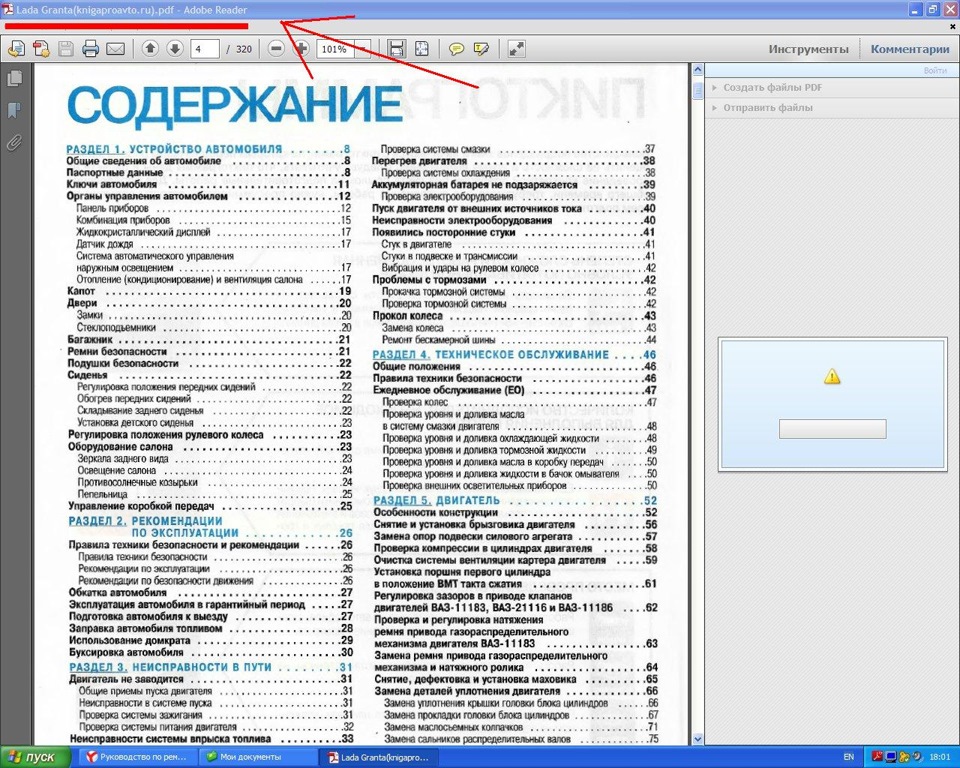The width and height of the screenshot is (960, 768).
Task: Click the Багажник contents entry
Action: point(89,339)
